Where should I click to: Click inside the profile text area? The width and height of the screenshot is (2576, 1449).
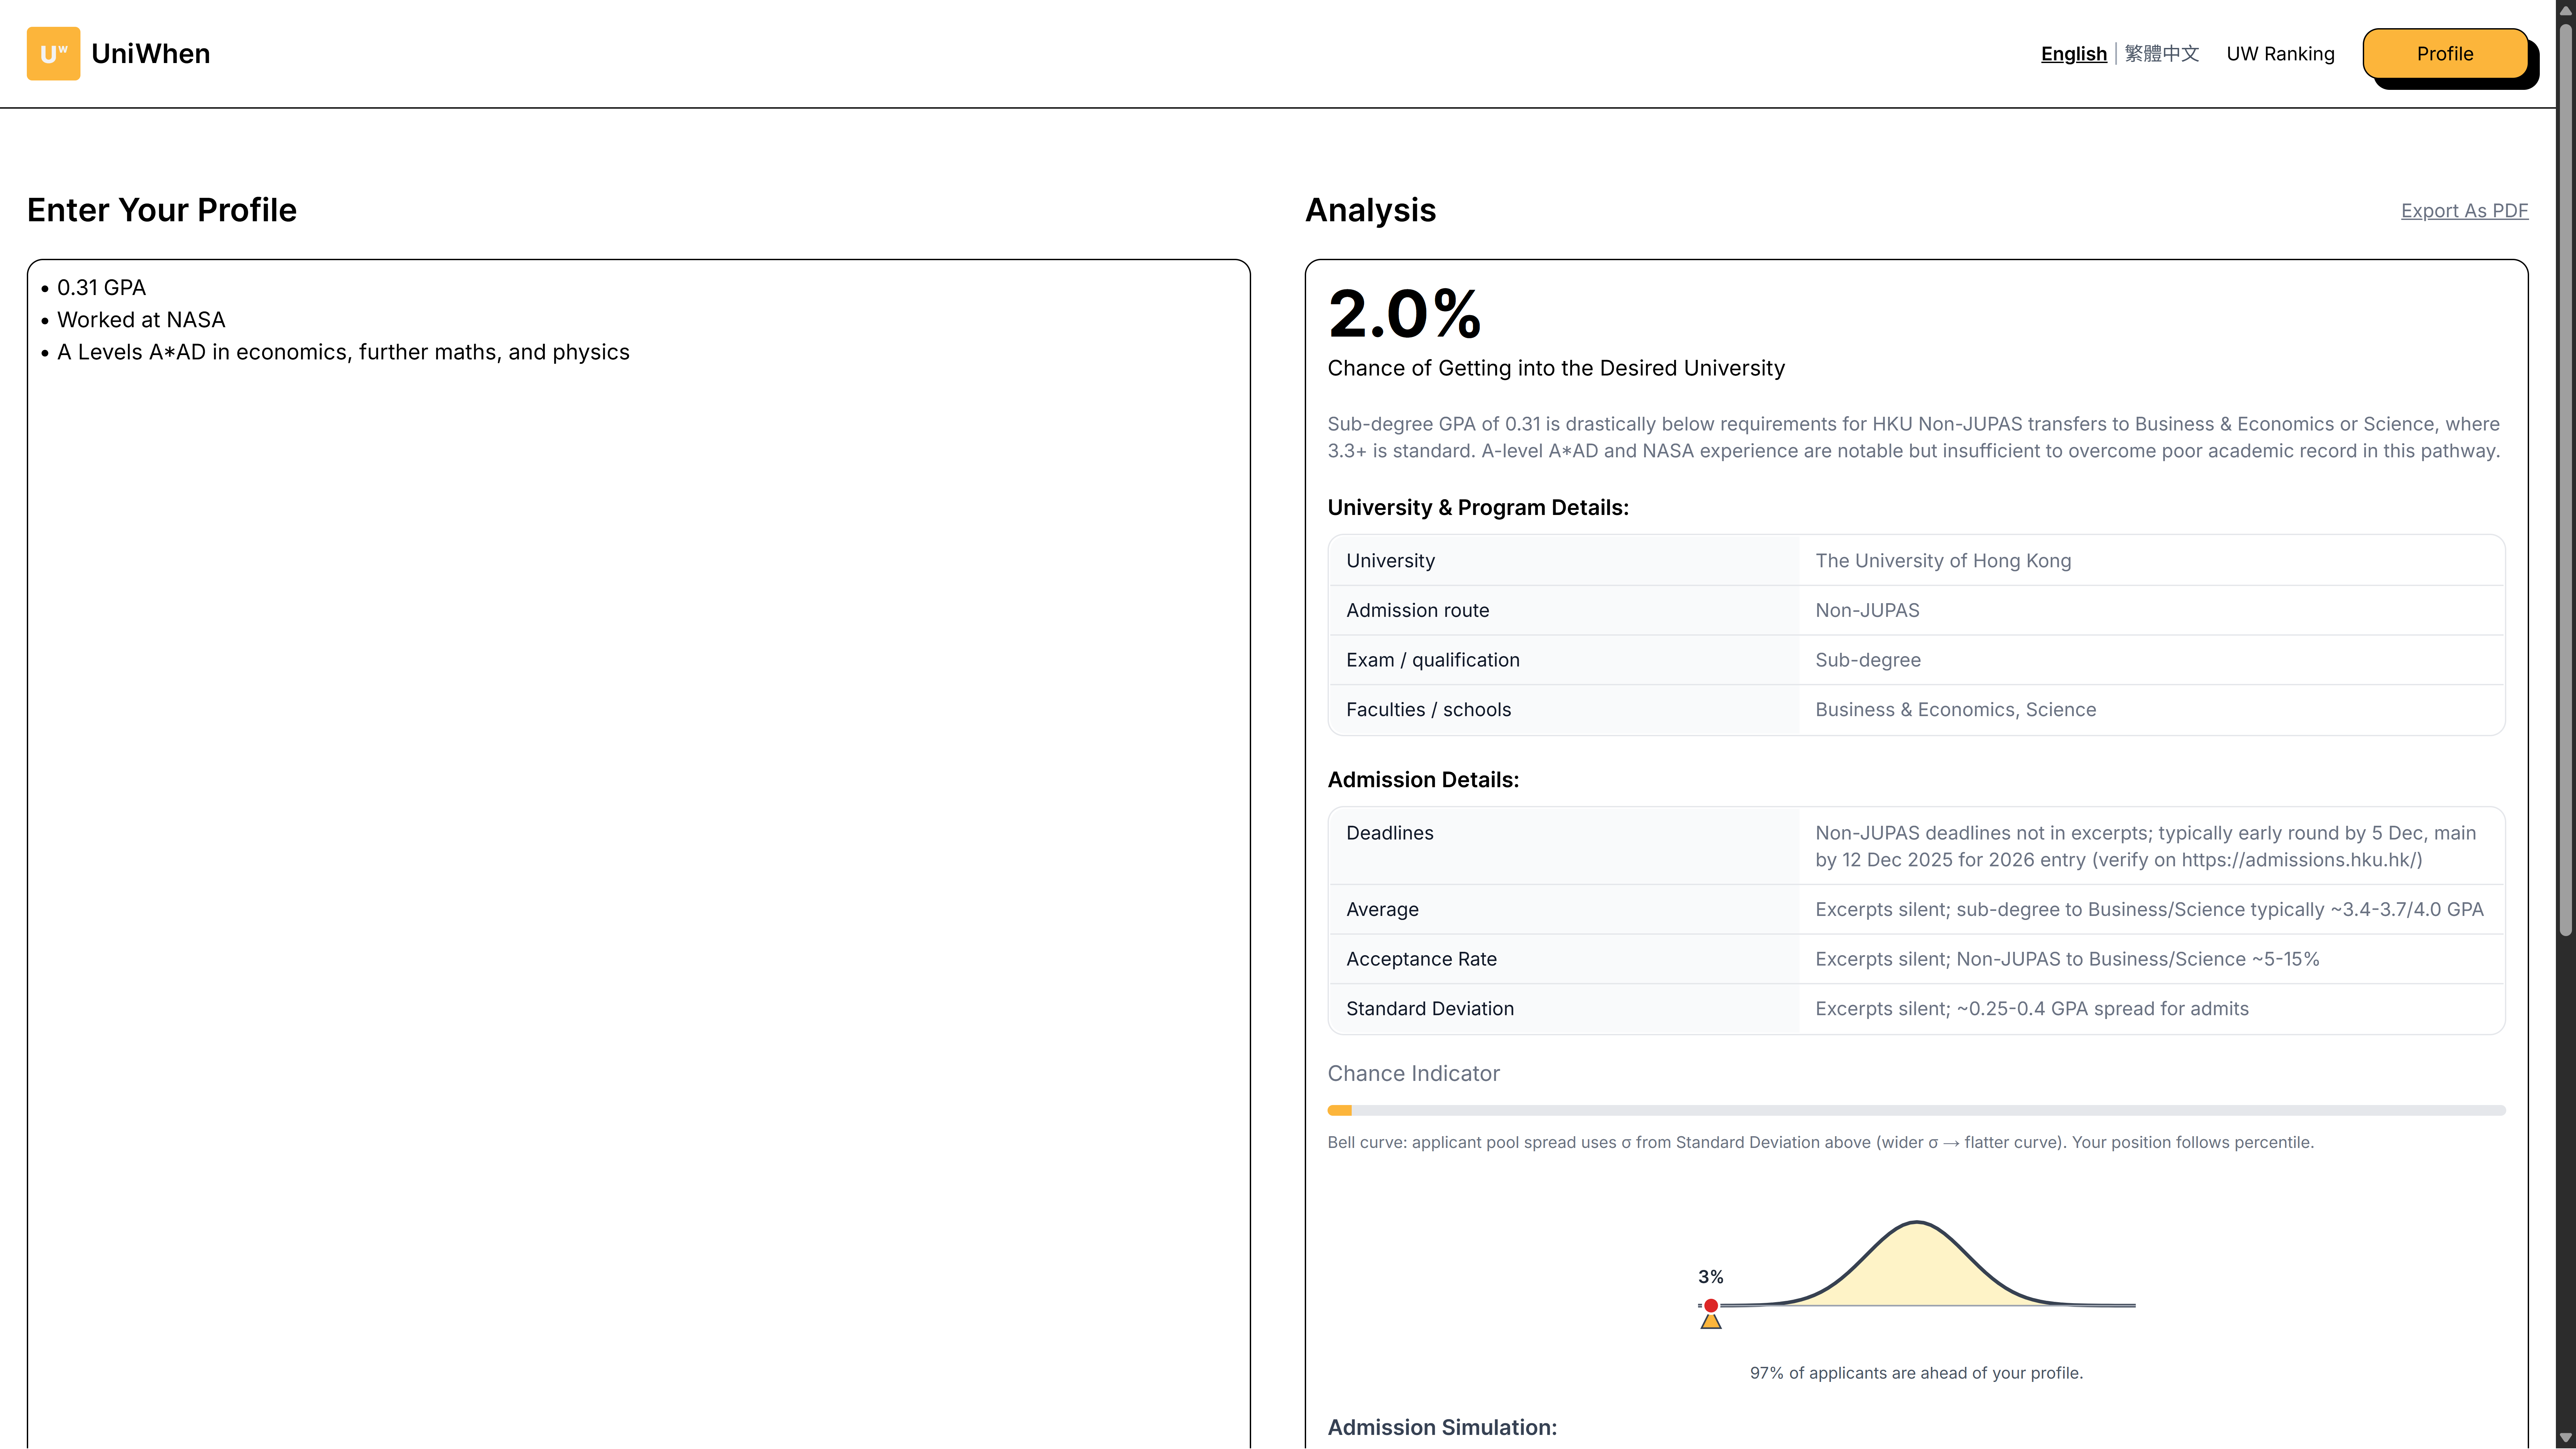click(638, 800)
